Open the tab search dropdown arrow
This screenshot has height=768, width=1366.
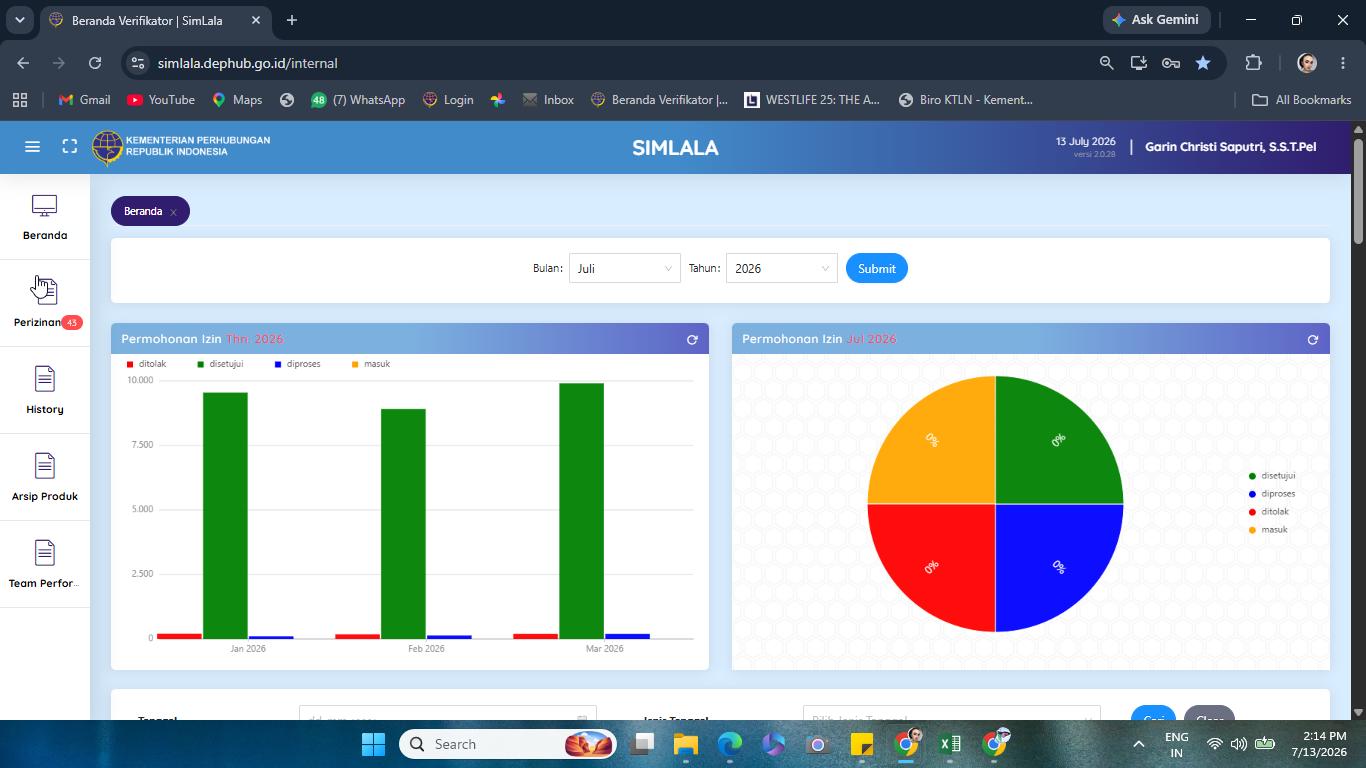click(x=19, y=20)
